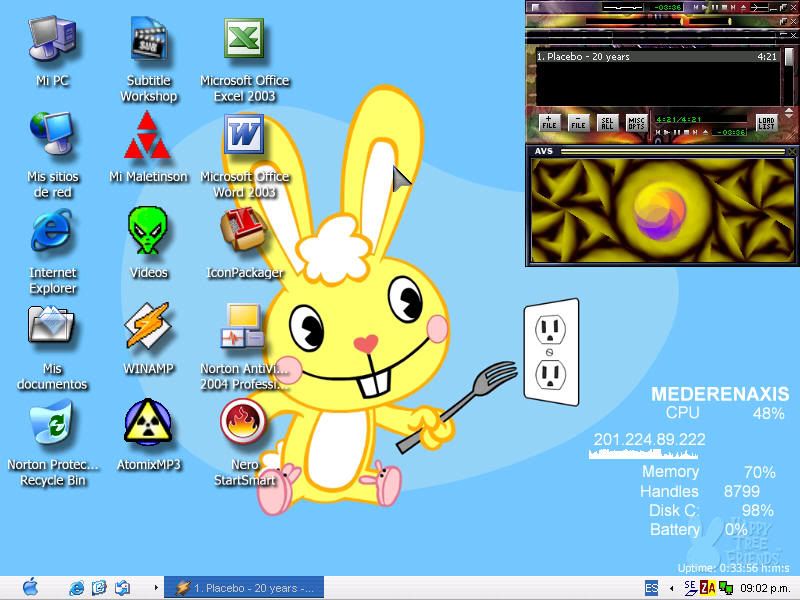Click the playlist vertical scrollbar thumb

coord(789,56)
